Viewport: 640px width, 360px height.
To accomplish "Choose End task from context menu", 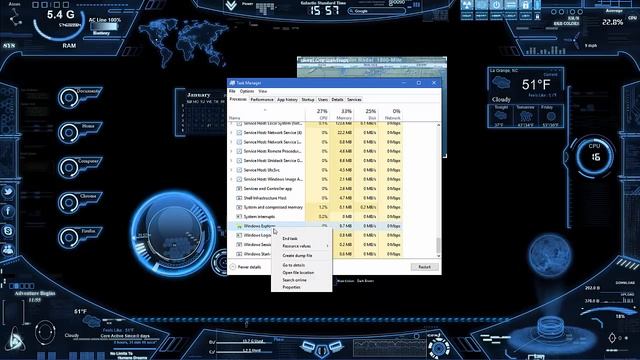I will [x=302, y=238].
